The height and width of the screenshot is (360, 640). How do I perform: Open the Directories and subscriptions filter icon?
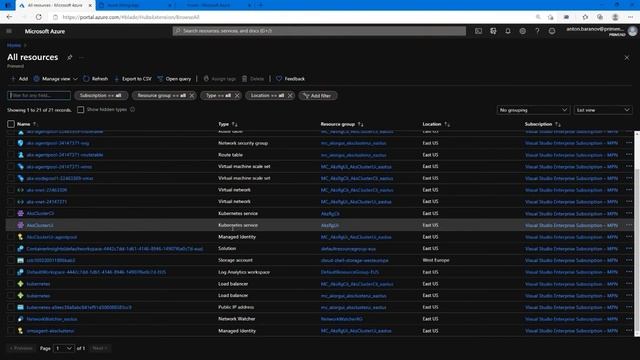493,31
